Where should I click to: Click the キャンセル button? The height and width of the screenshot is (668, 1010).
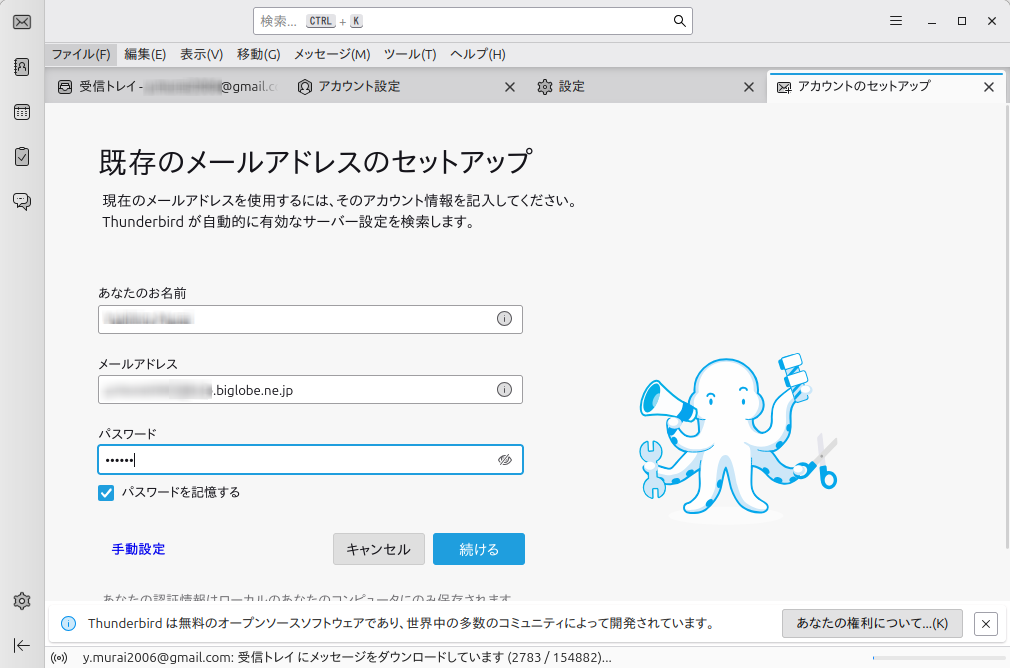pyautogui.click(x=378, y=549)
